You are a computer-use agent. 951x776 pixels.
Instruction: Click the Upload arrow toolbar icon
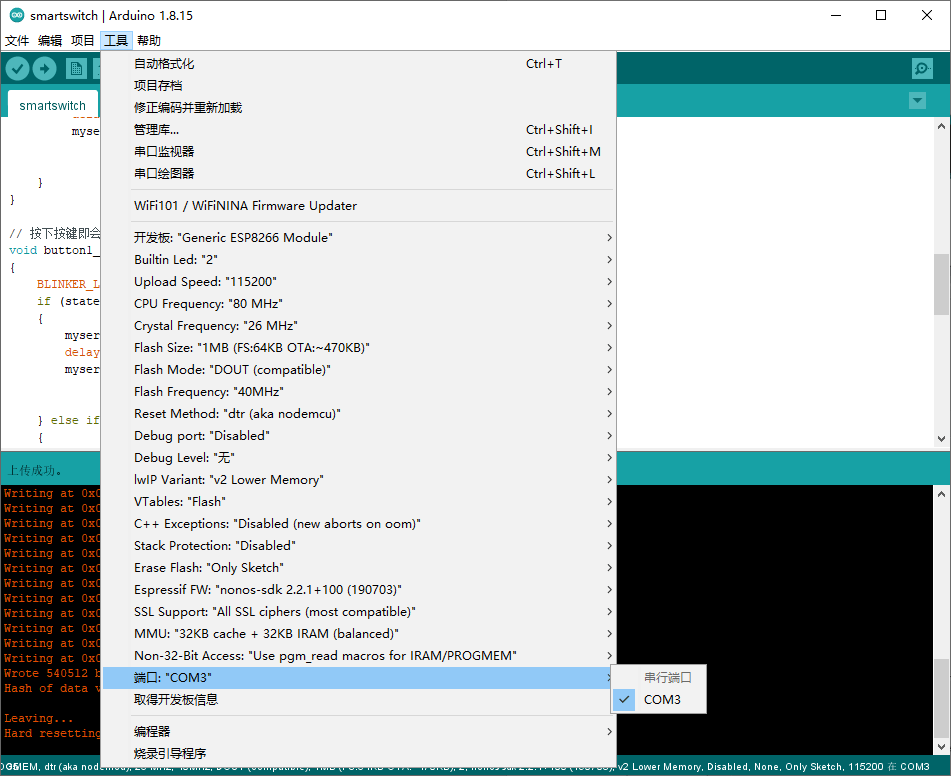tap(44, 69)
